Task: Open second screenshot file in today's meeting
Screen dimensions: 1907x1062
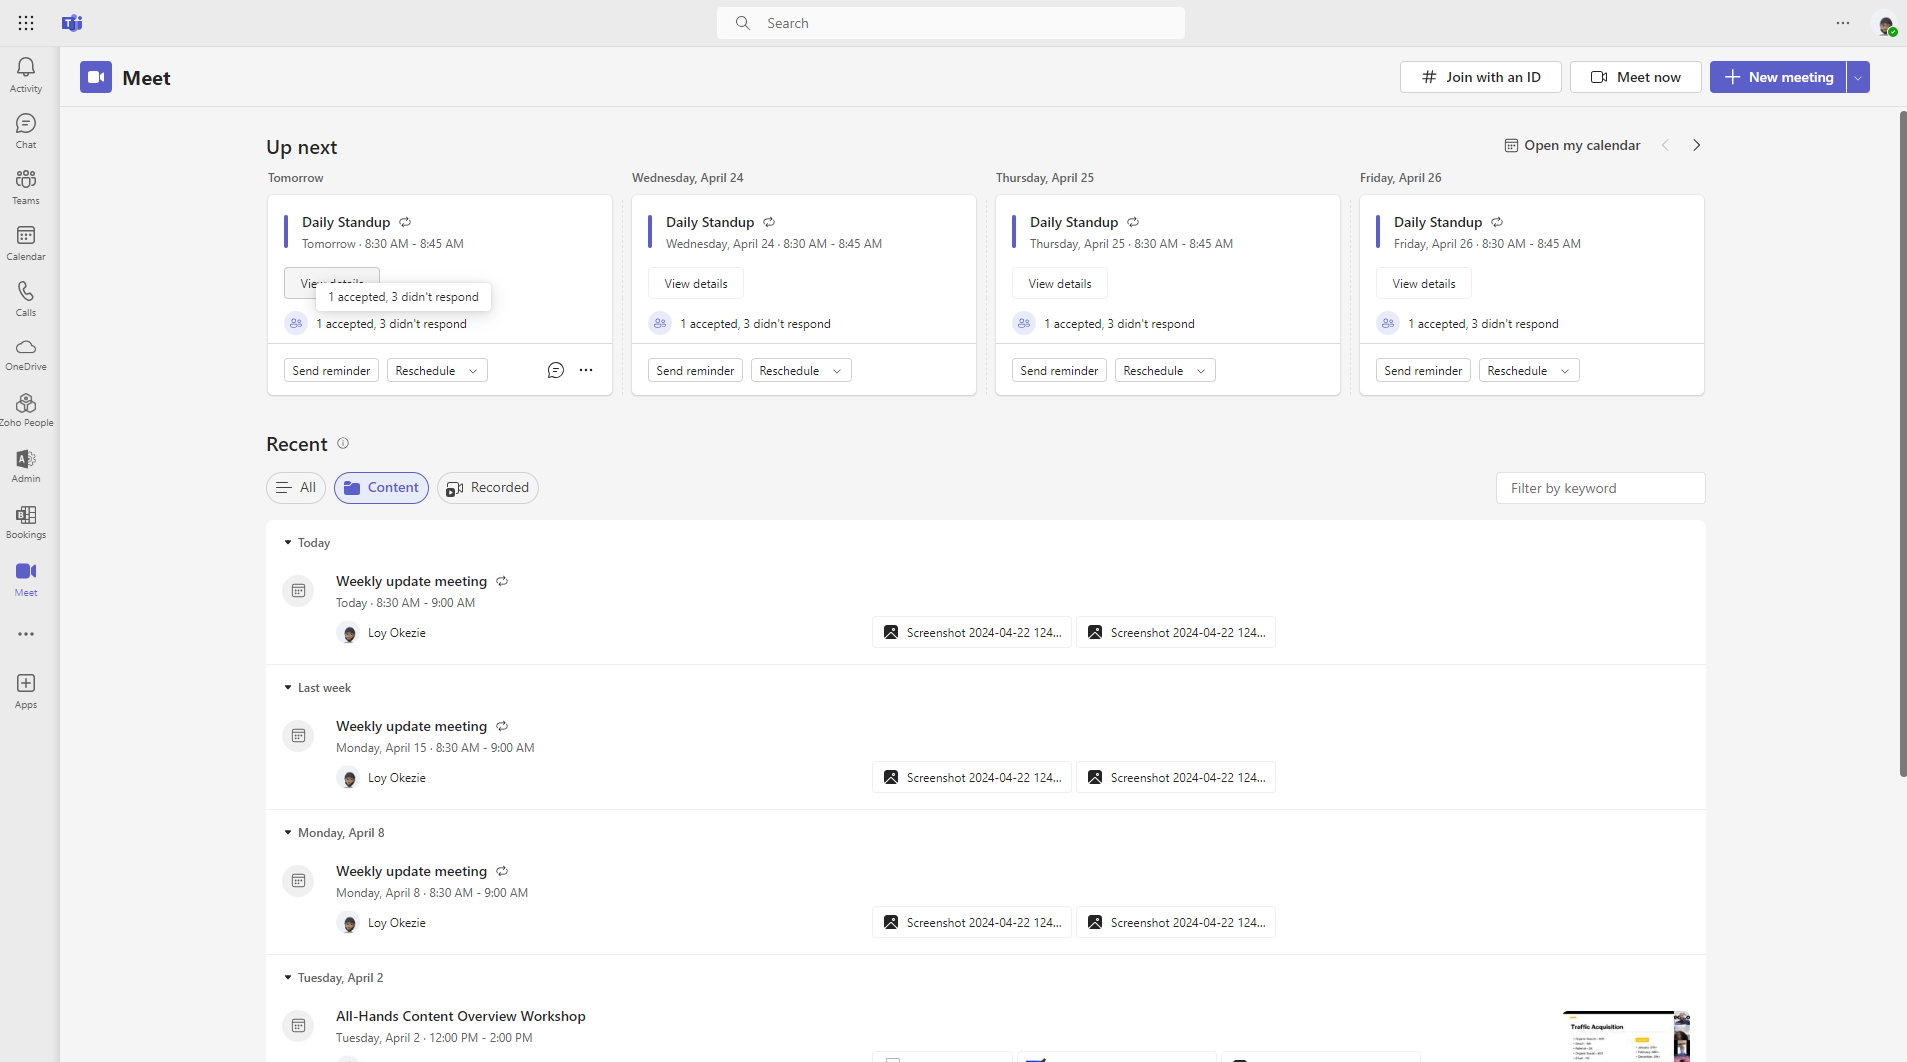Action: pos(1176,633)
